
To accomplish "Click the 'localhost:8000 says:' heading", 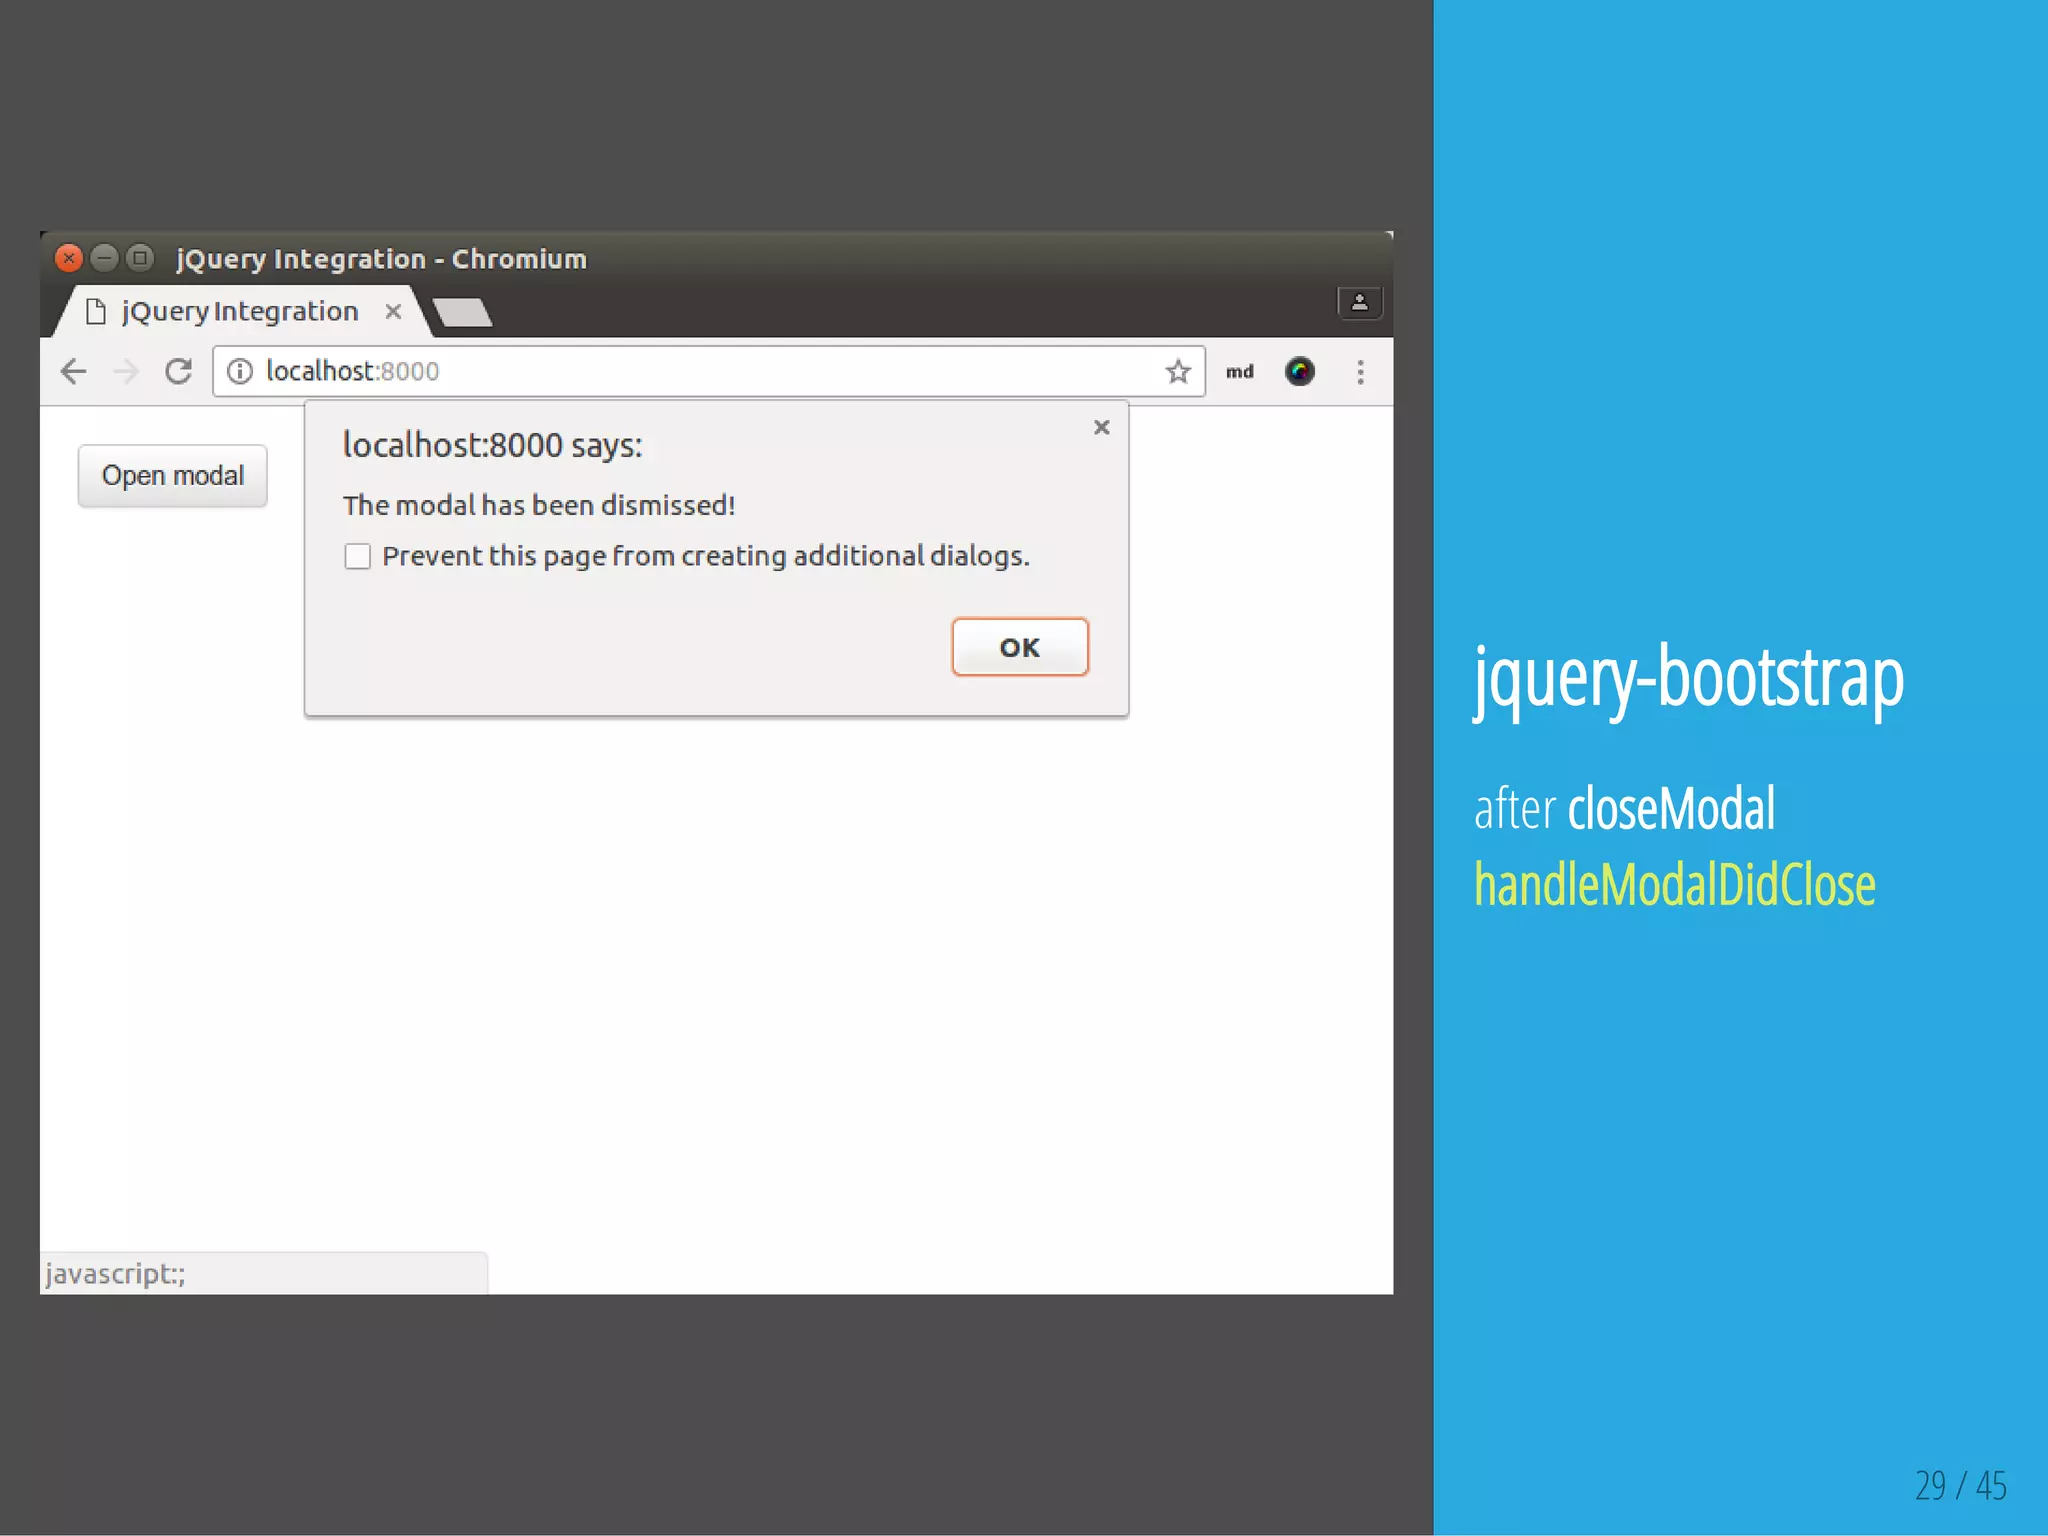I will coord(493,445).
